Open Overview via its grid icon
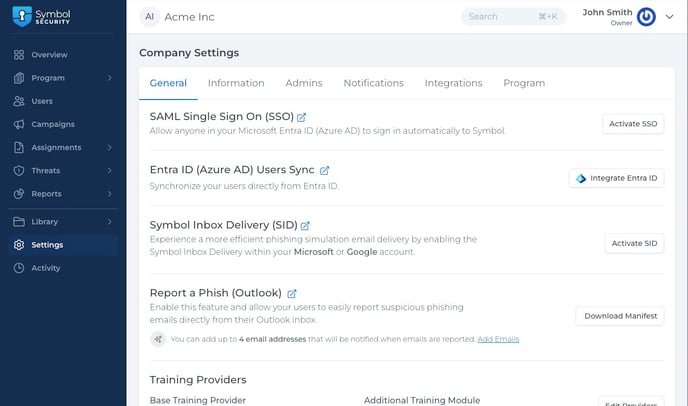Image resolution: width=688 pixels, height=406 pixels. click(19, 55)
